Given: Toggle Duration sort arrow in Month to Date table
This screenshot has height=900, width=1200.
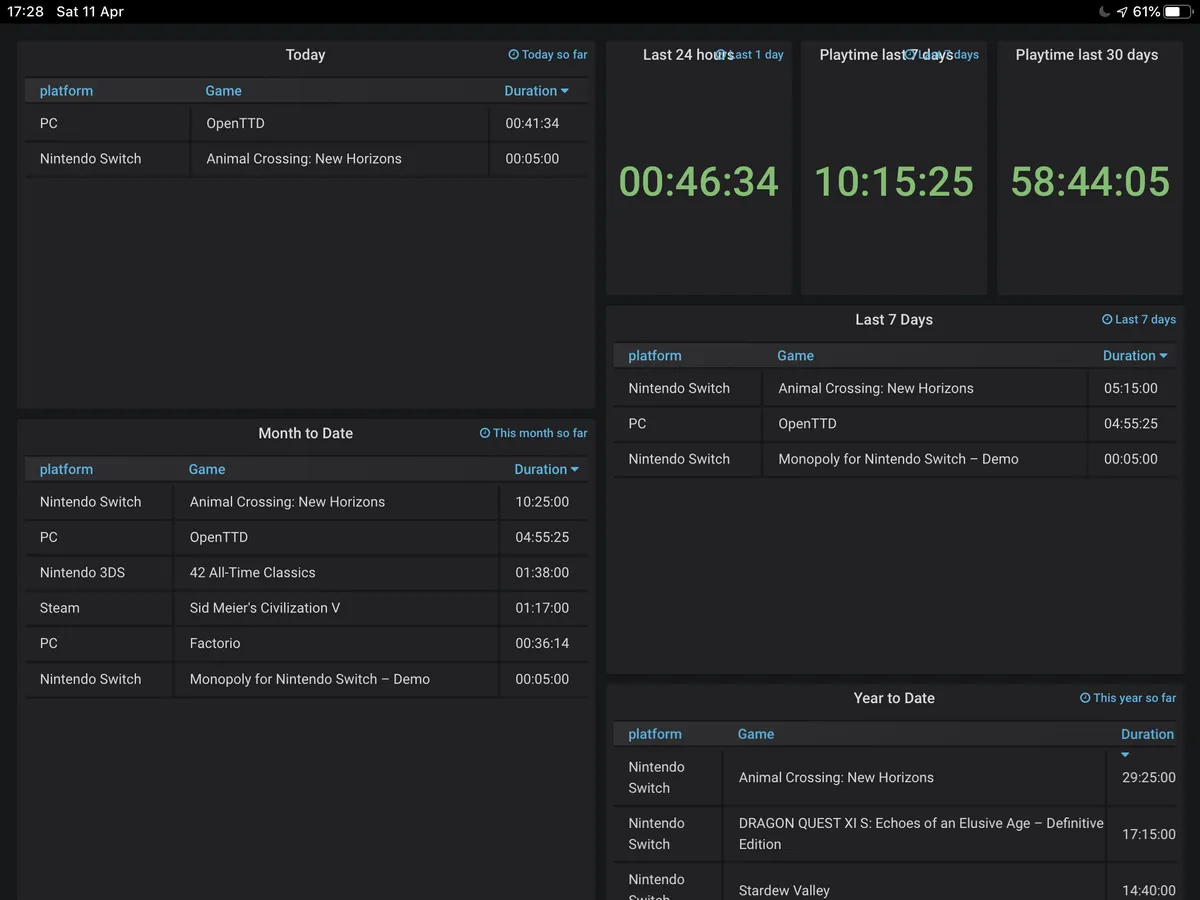Looking at the screenshot, I should click(575, 470).
